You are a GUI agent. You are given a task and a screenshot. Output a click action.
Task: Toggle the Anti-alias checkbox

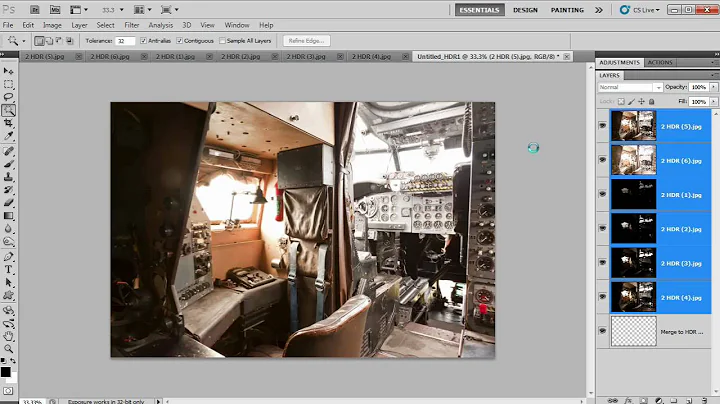143,41
